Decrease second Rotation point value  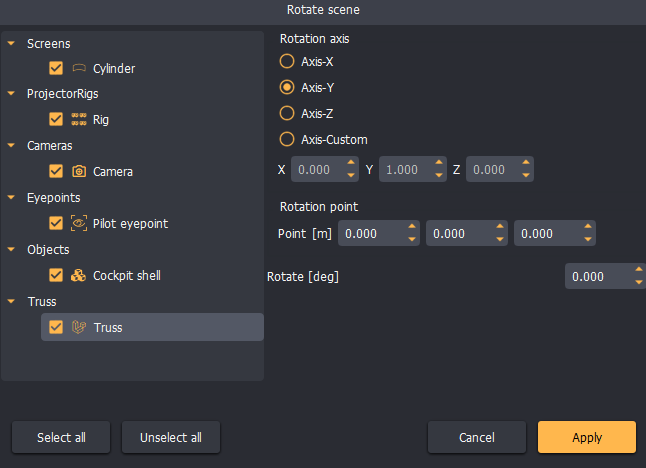click(x=500, y=239)
